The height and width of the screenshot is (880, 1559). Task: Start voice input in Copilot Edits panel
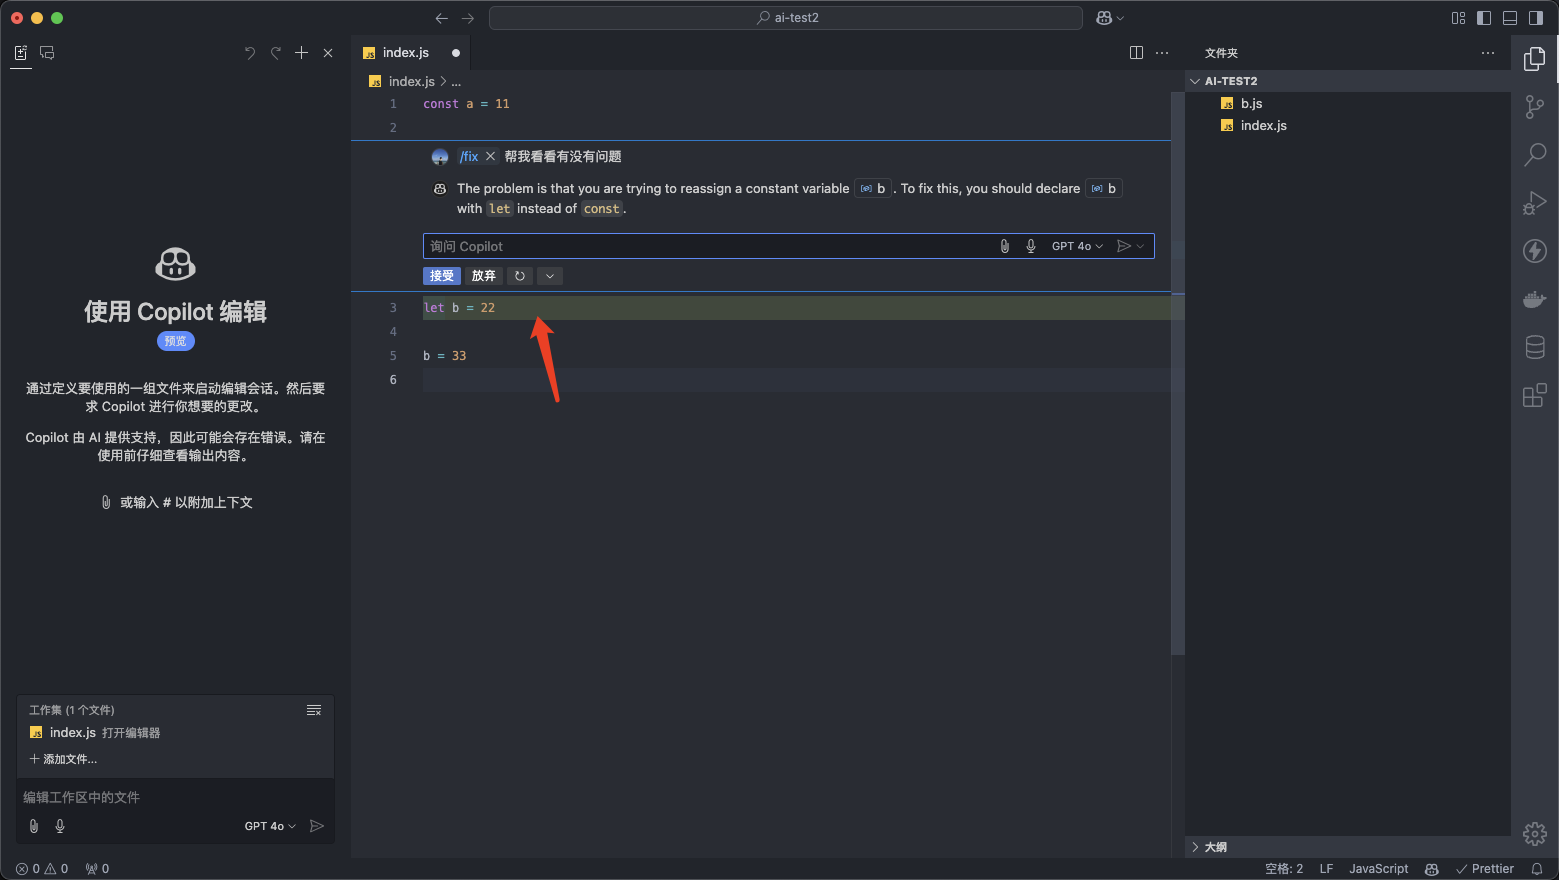[60, 826]
